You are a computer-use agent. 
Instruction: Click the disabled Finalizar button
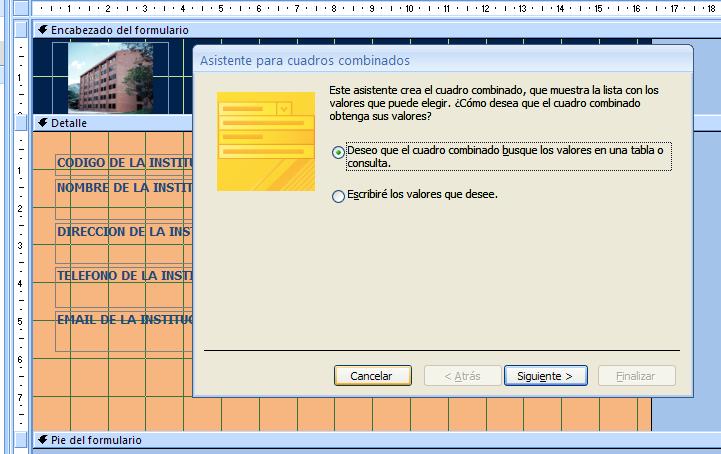tap(637, 376)
